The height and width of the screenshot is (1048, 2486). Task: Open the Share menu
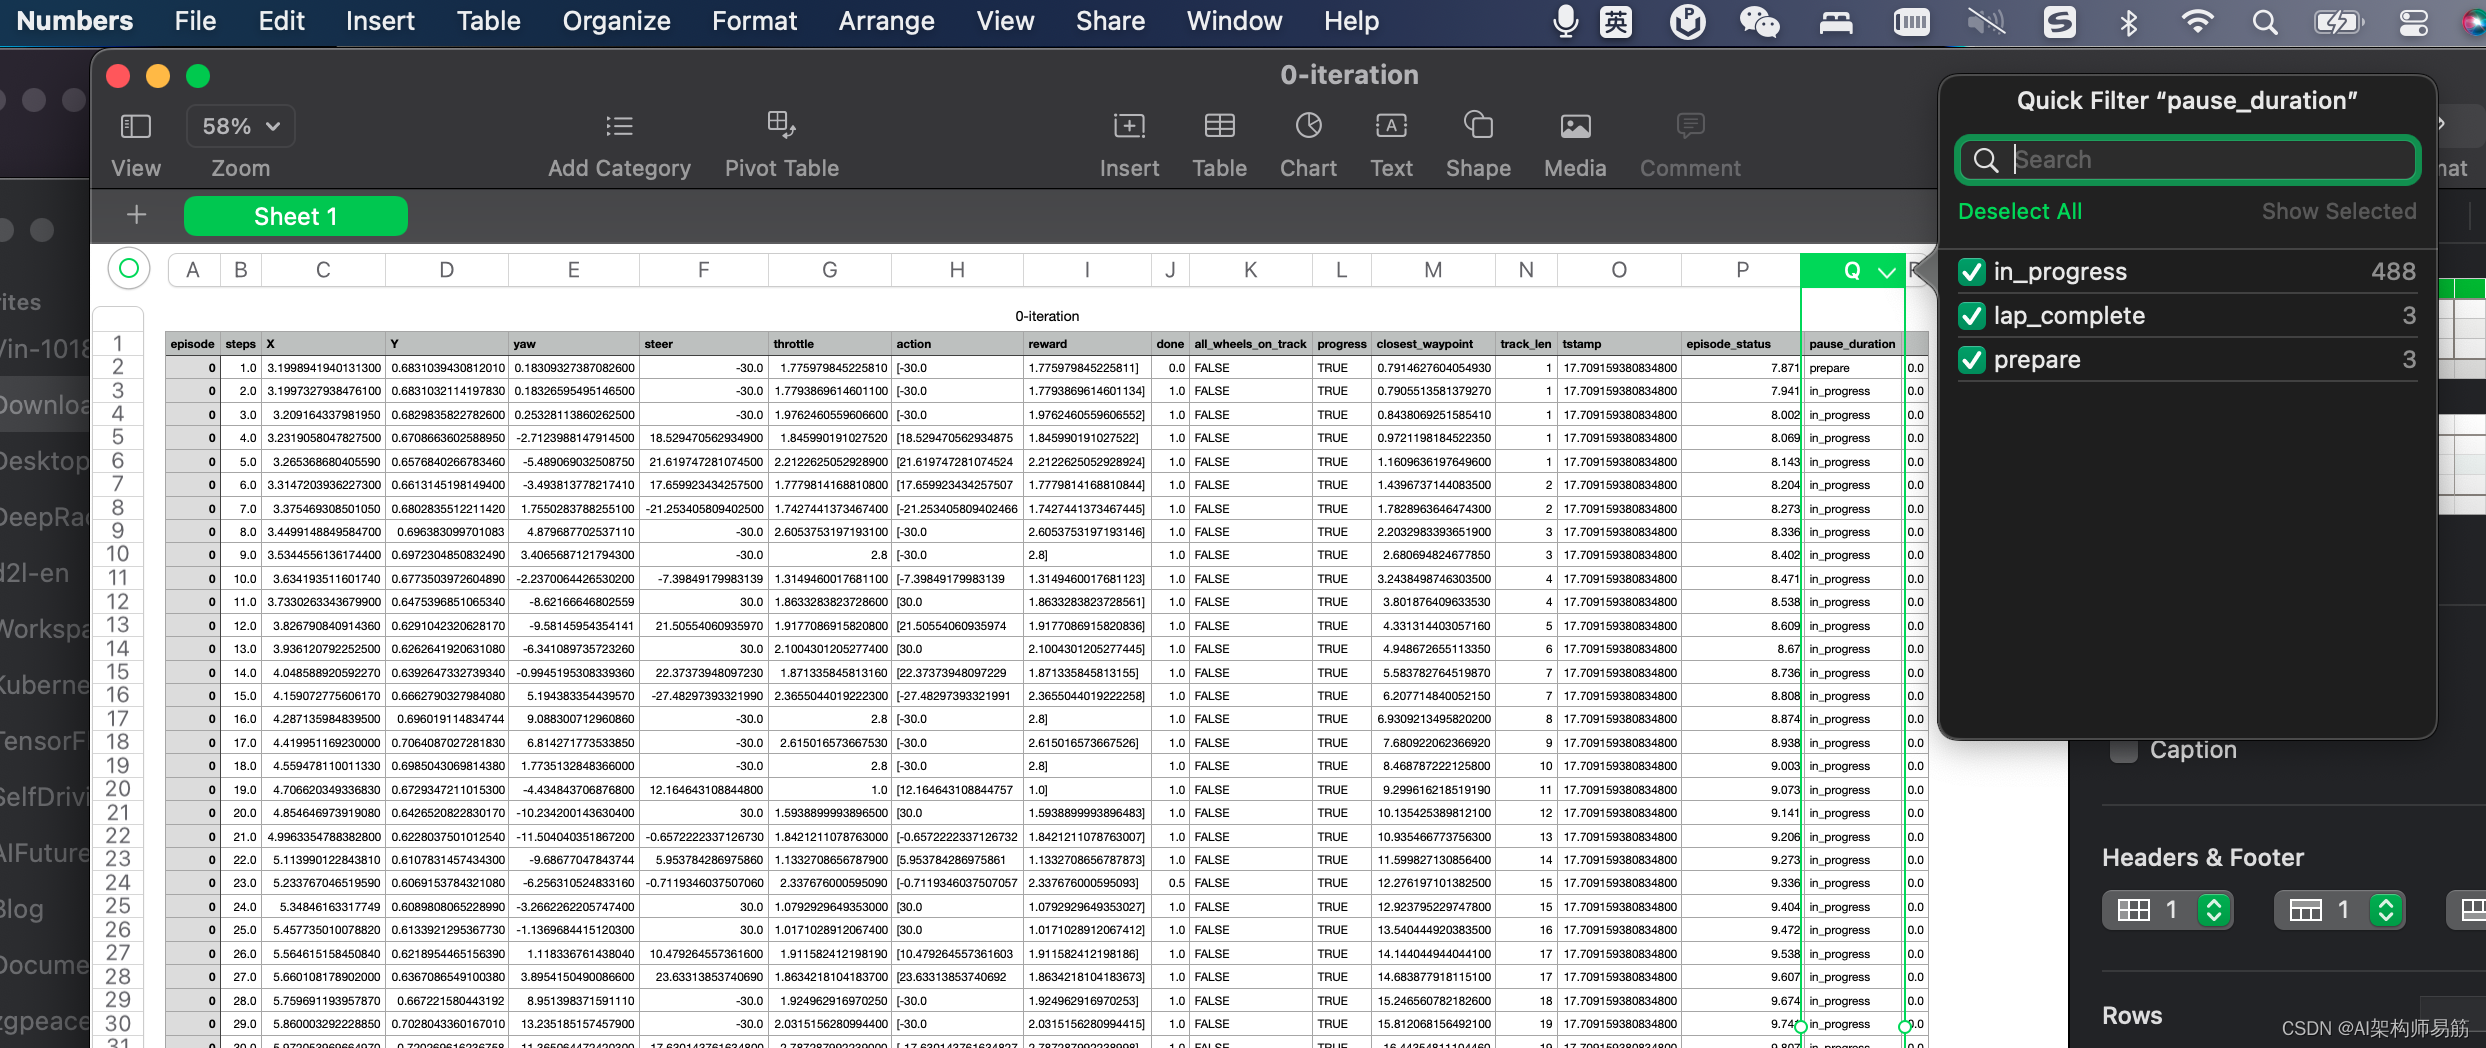coord(1110,21)
